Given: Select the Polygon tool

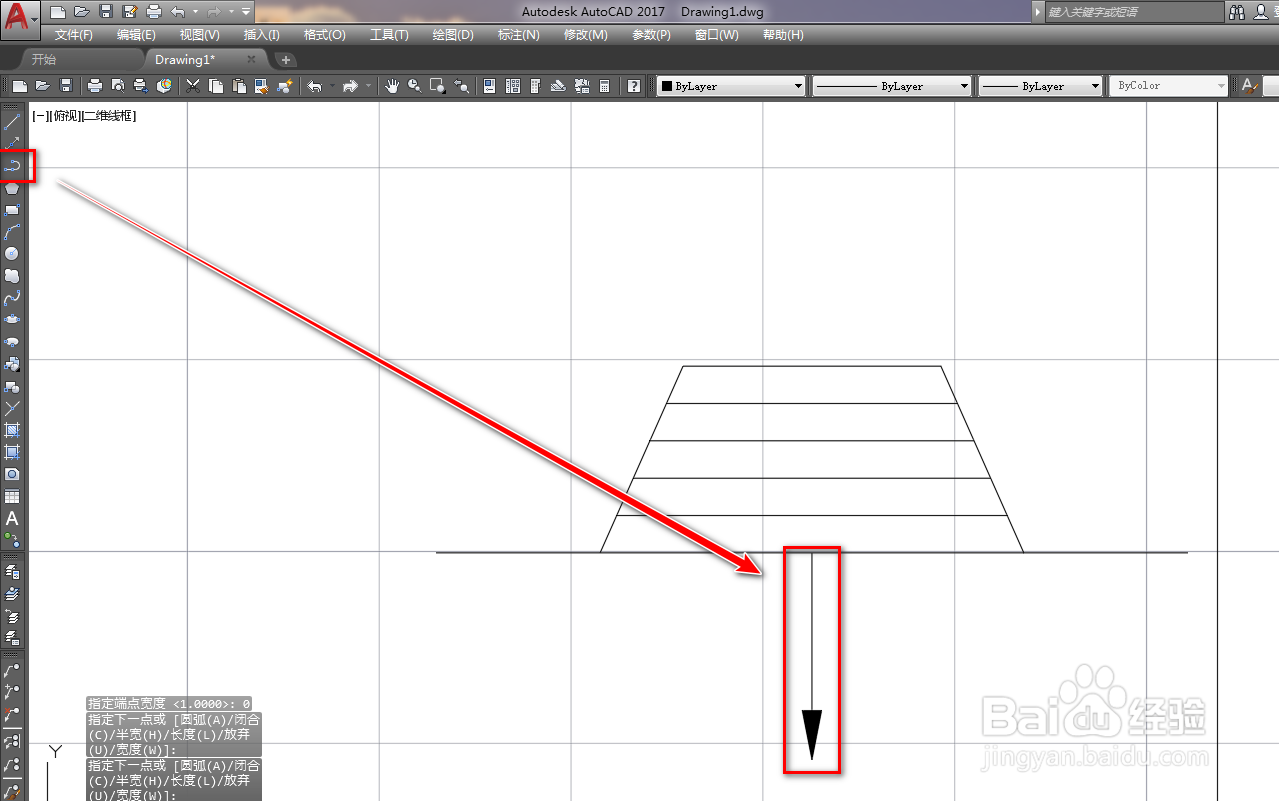Looking at the screenshot, I should point(12,188).
